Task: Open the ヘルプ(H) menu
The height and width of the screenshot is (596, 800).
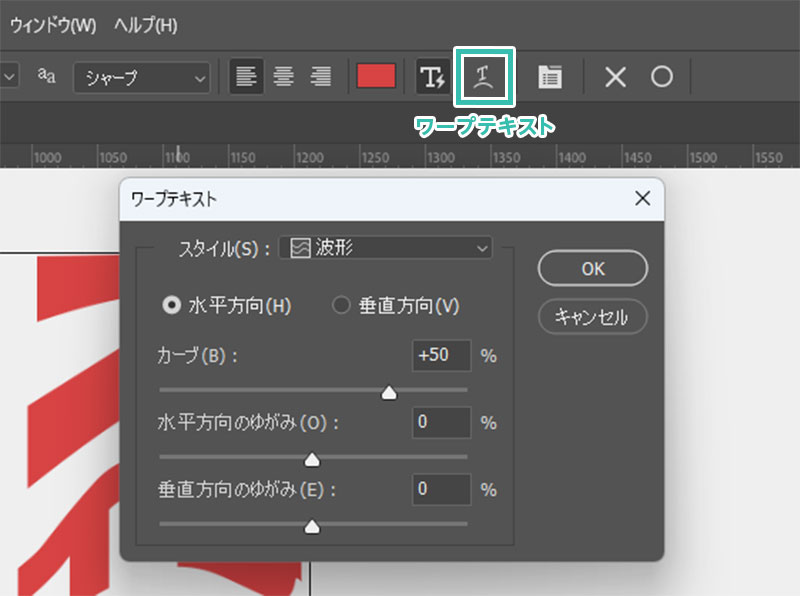Action: 146,25
